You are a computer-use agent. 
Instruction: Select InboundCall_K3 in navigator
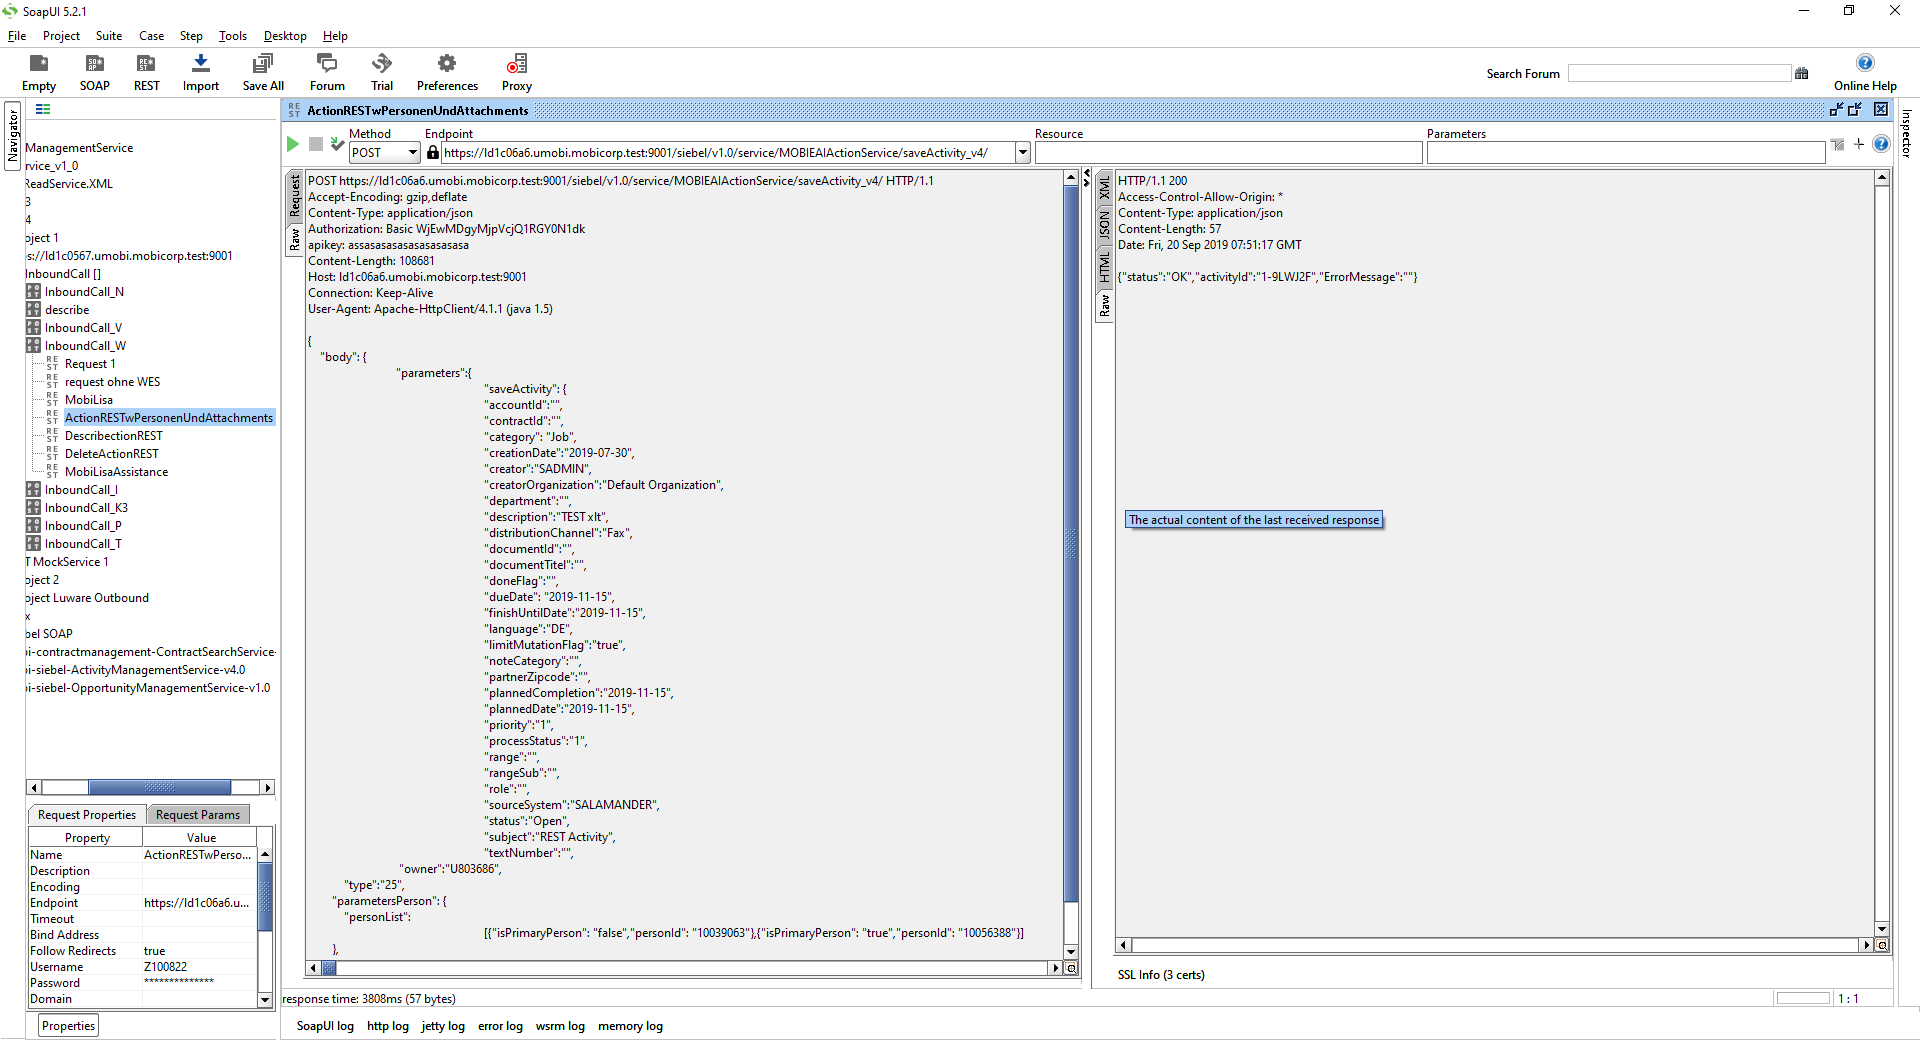pyautogui.click(x=86, y=508)
